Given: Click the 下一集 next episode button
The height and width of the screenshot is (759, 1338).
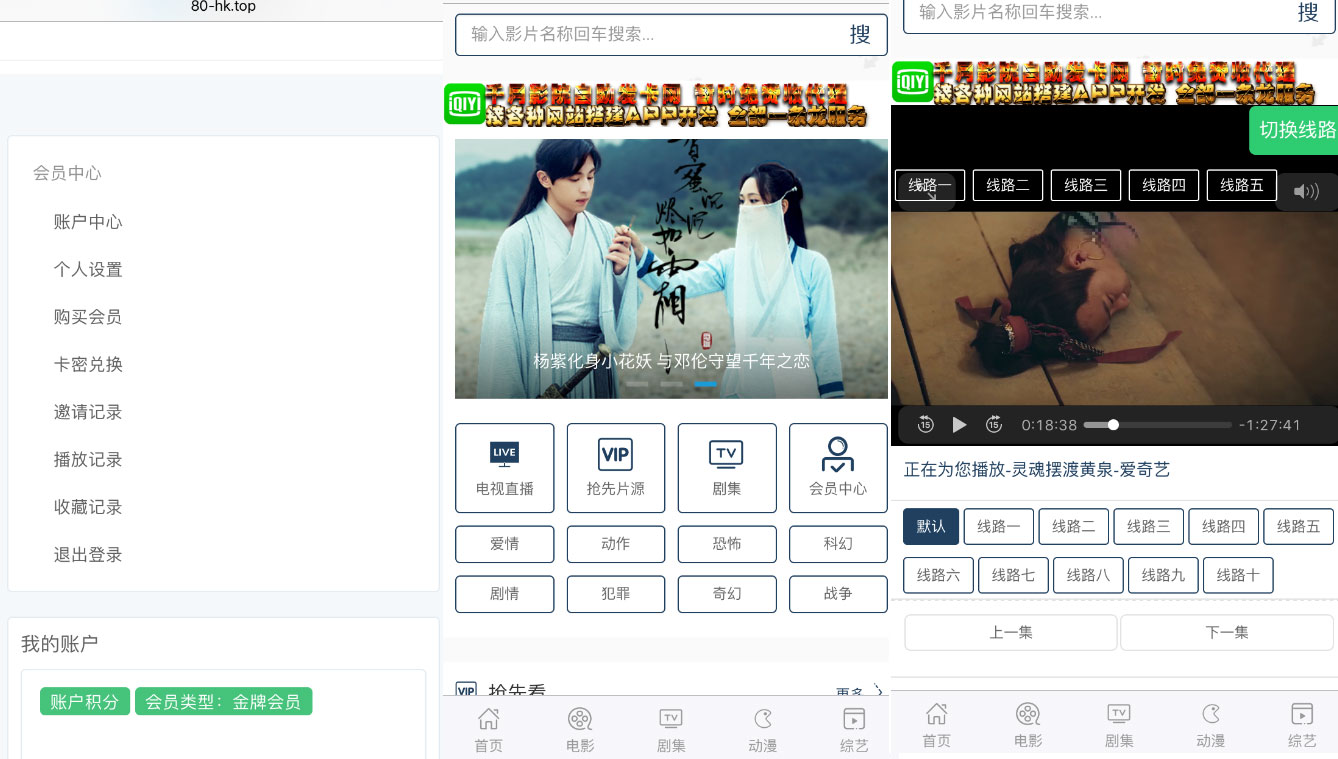Looking at the screenshot, I should tap(1226, 632).
